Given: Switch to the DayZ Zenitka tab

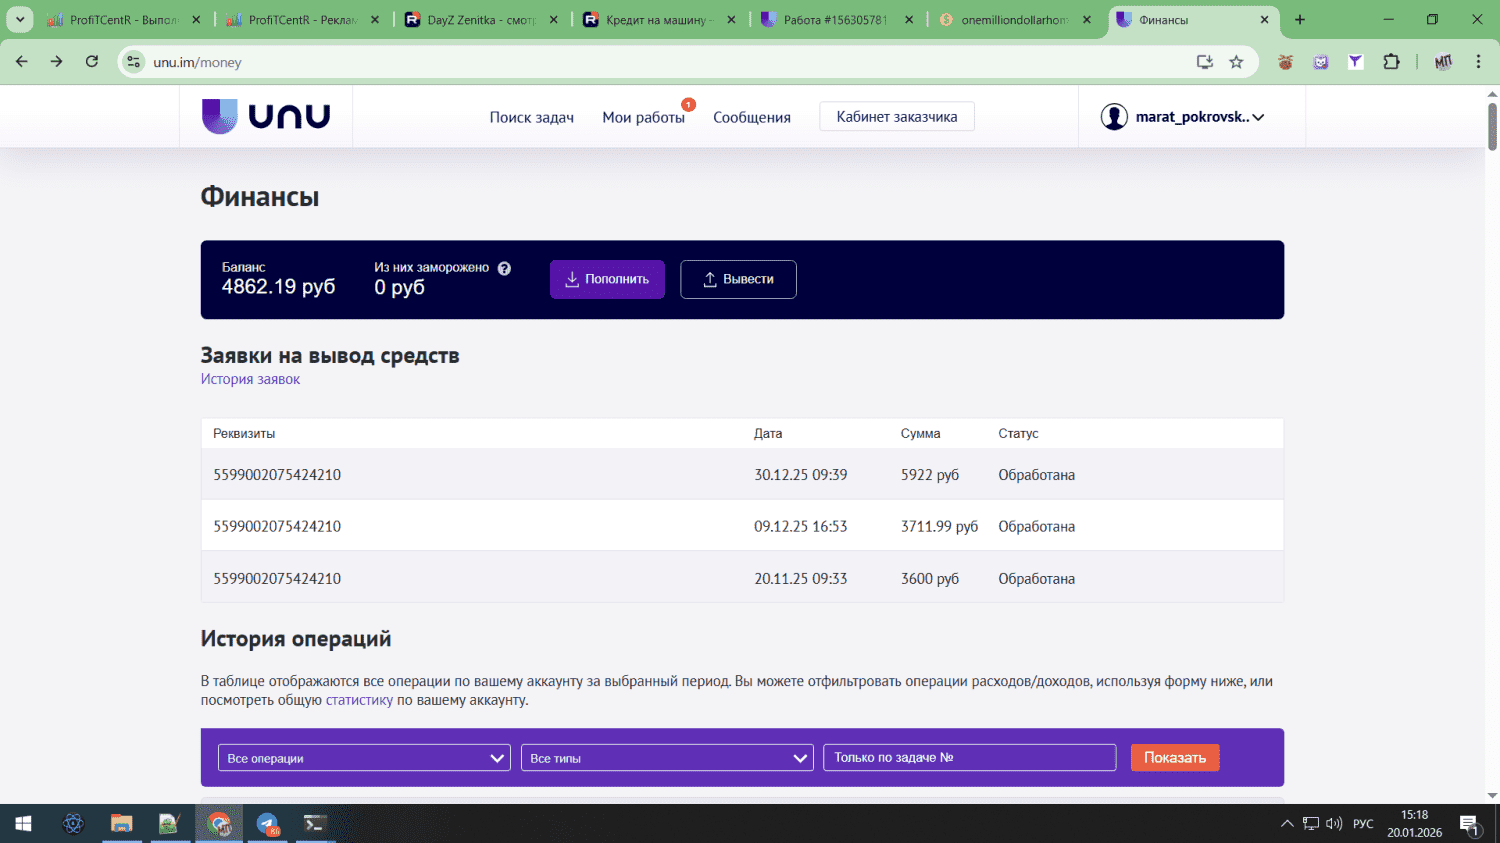Looking at the screenshot, I should pos(480,20).
